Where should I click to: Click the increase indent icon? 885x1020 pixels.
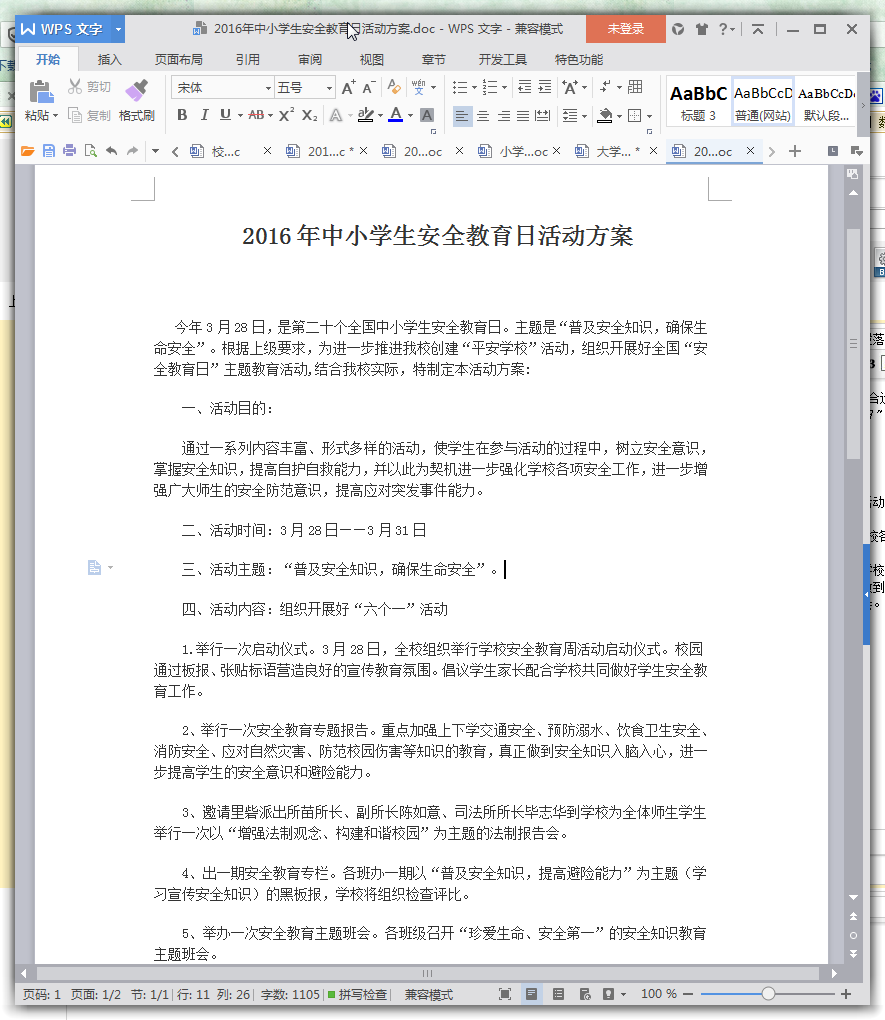(x=545, y=87)
